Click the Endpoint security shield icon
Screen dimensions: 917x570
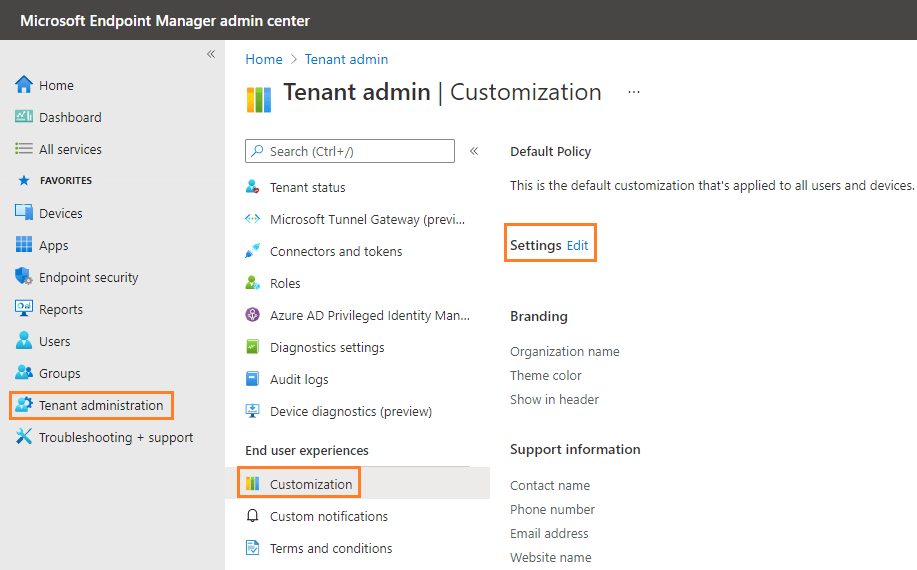(23, 277)
